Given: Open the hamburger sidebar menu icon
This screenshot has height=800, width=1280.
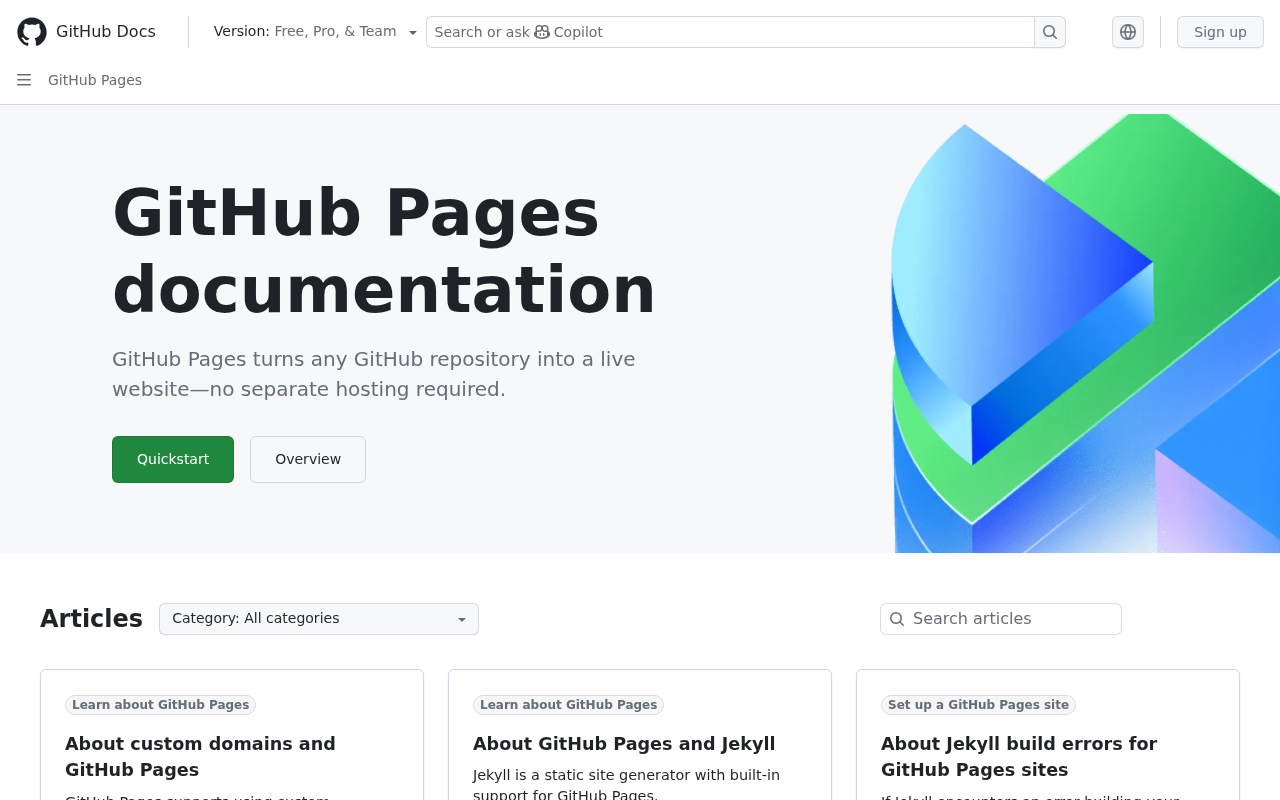Looking at the screenshot, I should (x=24, y=80).
